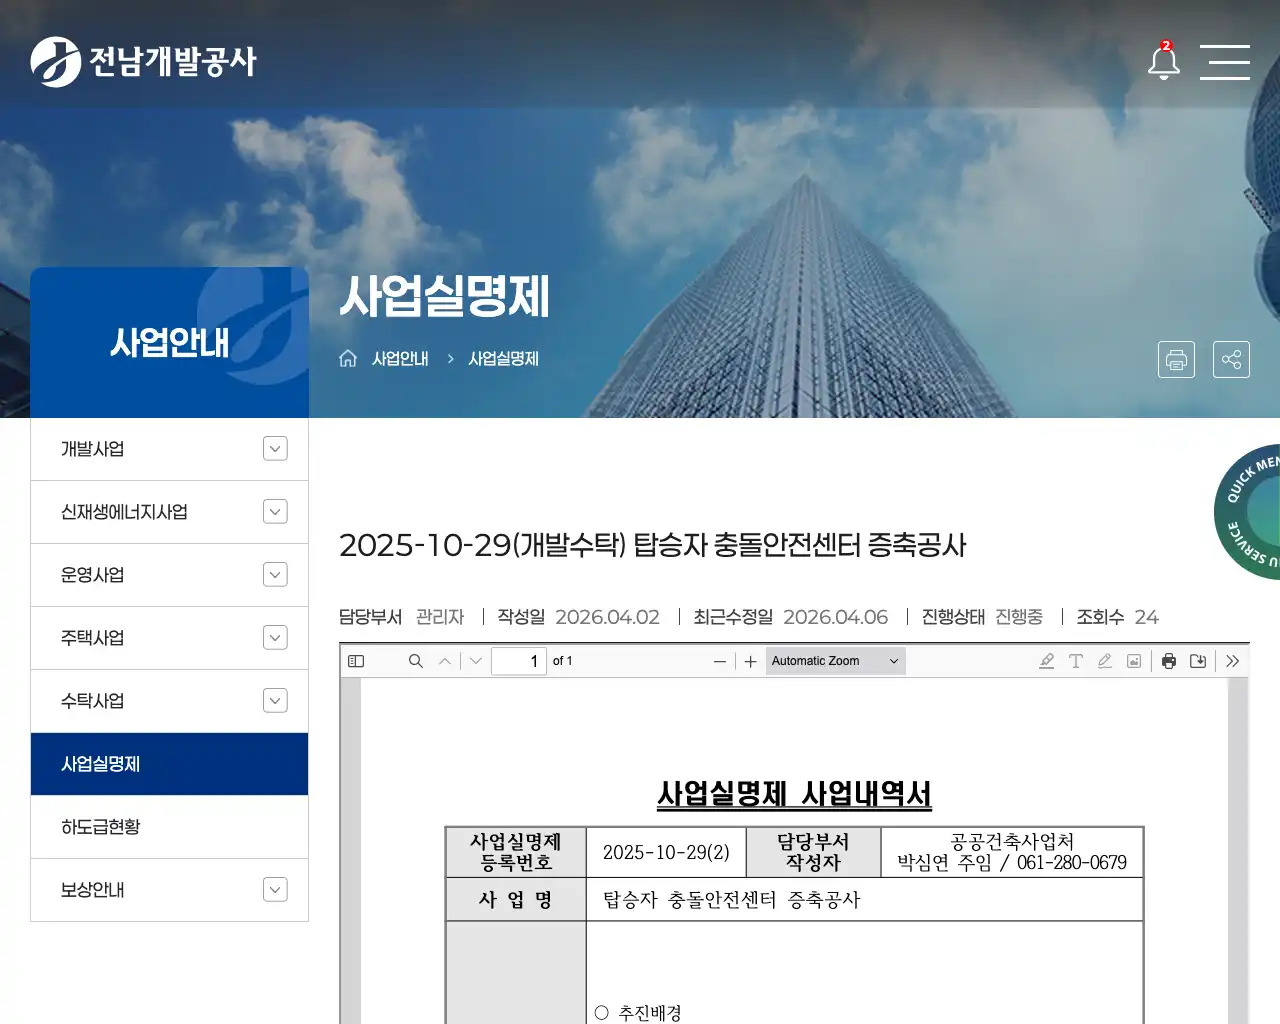Click the 박심연 주임 / 061-280-0679 cell
Screen dimensions: 1280x1024
click(1012, 862)
